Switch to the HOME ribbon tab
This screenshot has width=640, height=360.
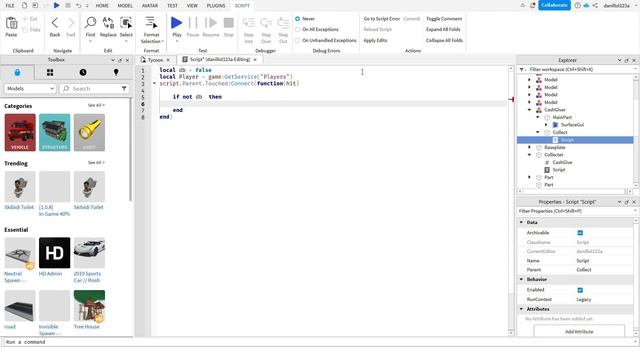pos(102,6)
